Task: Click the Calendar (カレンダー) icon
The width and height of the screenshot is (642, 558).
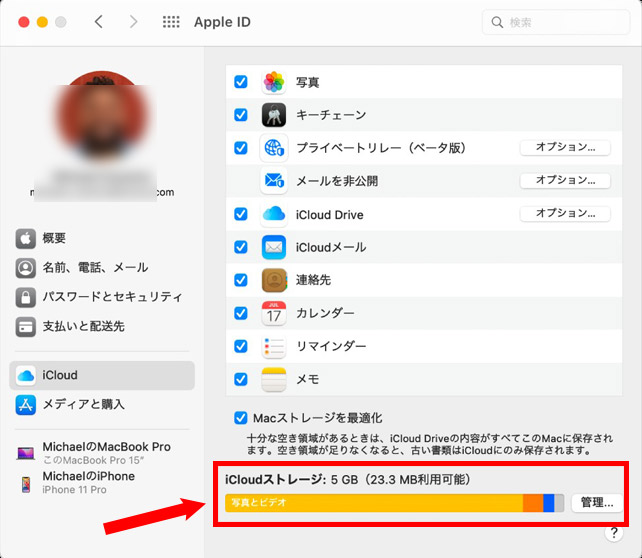Action: coord(274,313)
